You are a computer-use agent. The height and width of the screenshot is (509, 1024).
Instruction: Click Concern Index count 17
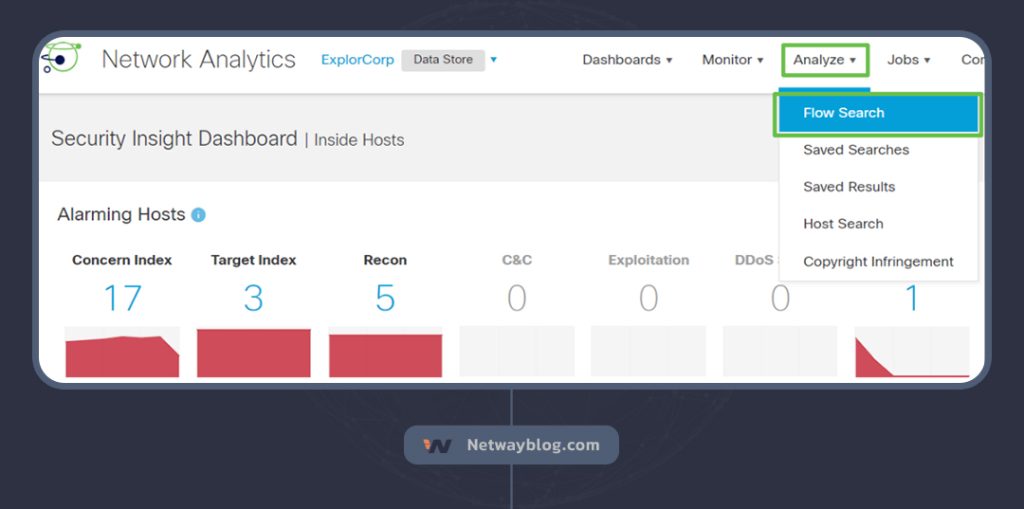click(x=122, y=298)
